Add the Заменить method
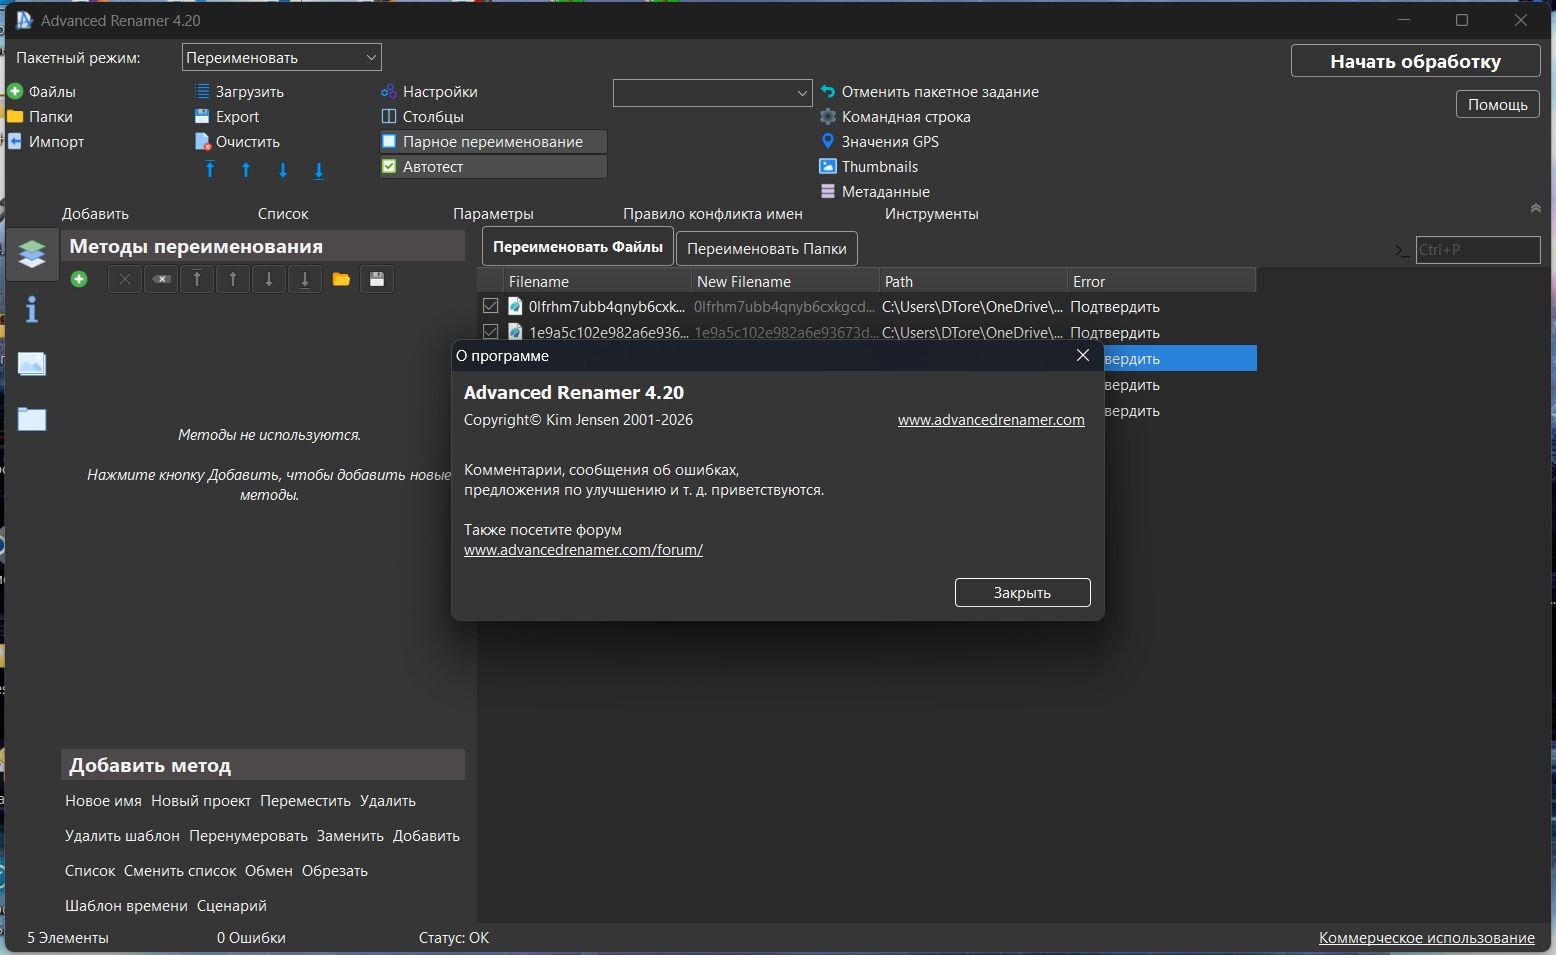 tap(350, 836)
